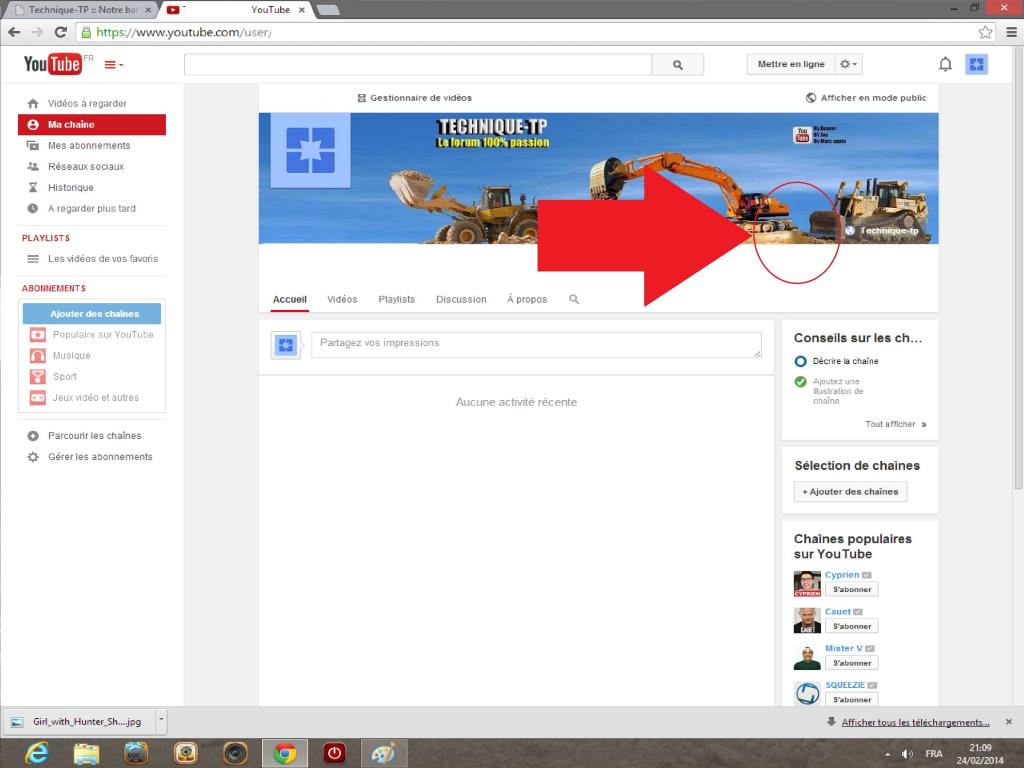Click the Musique headphones icon
The height and width of the screenshot is (768, 1024).
(x=38, y=355)
